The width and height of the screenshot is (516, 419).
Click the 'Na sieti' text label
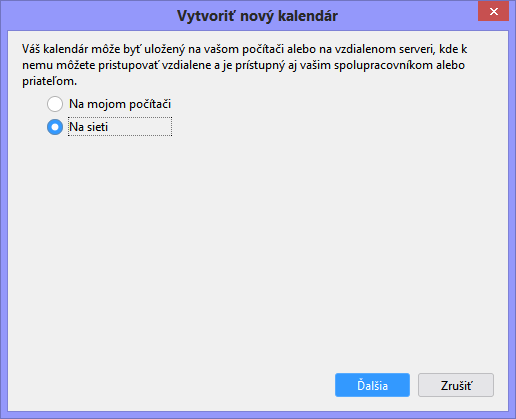[88, 127]
